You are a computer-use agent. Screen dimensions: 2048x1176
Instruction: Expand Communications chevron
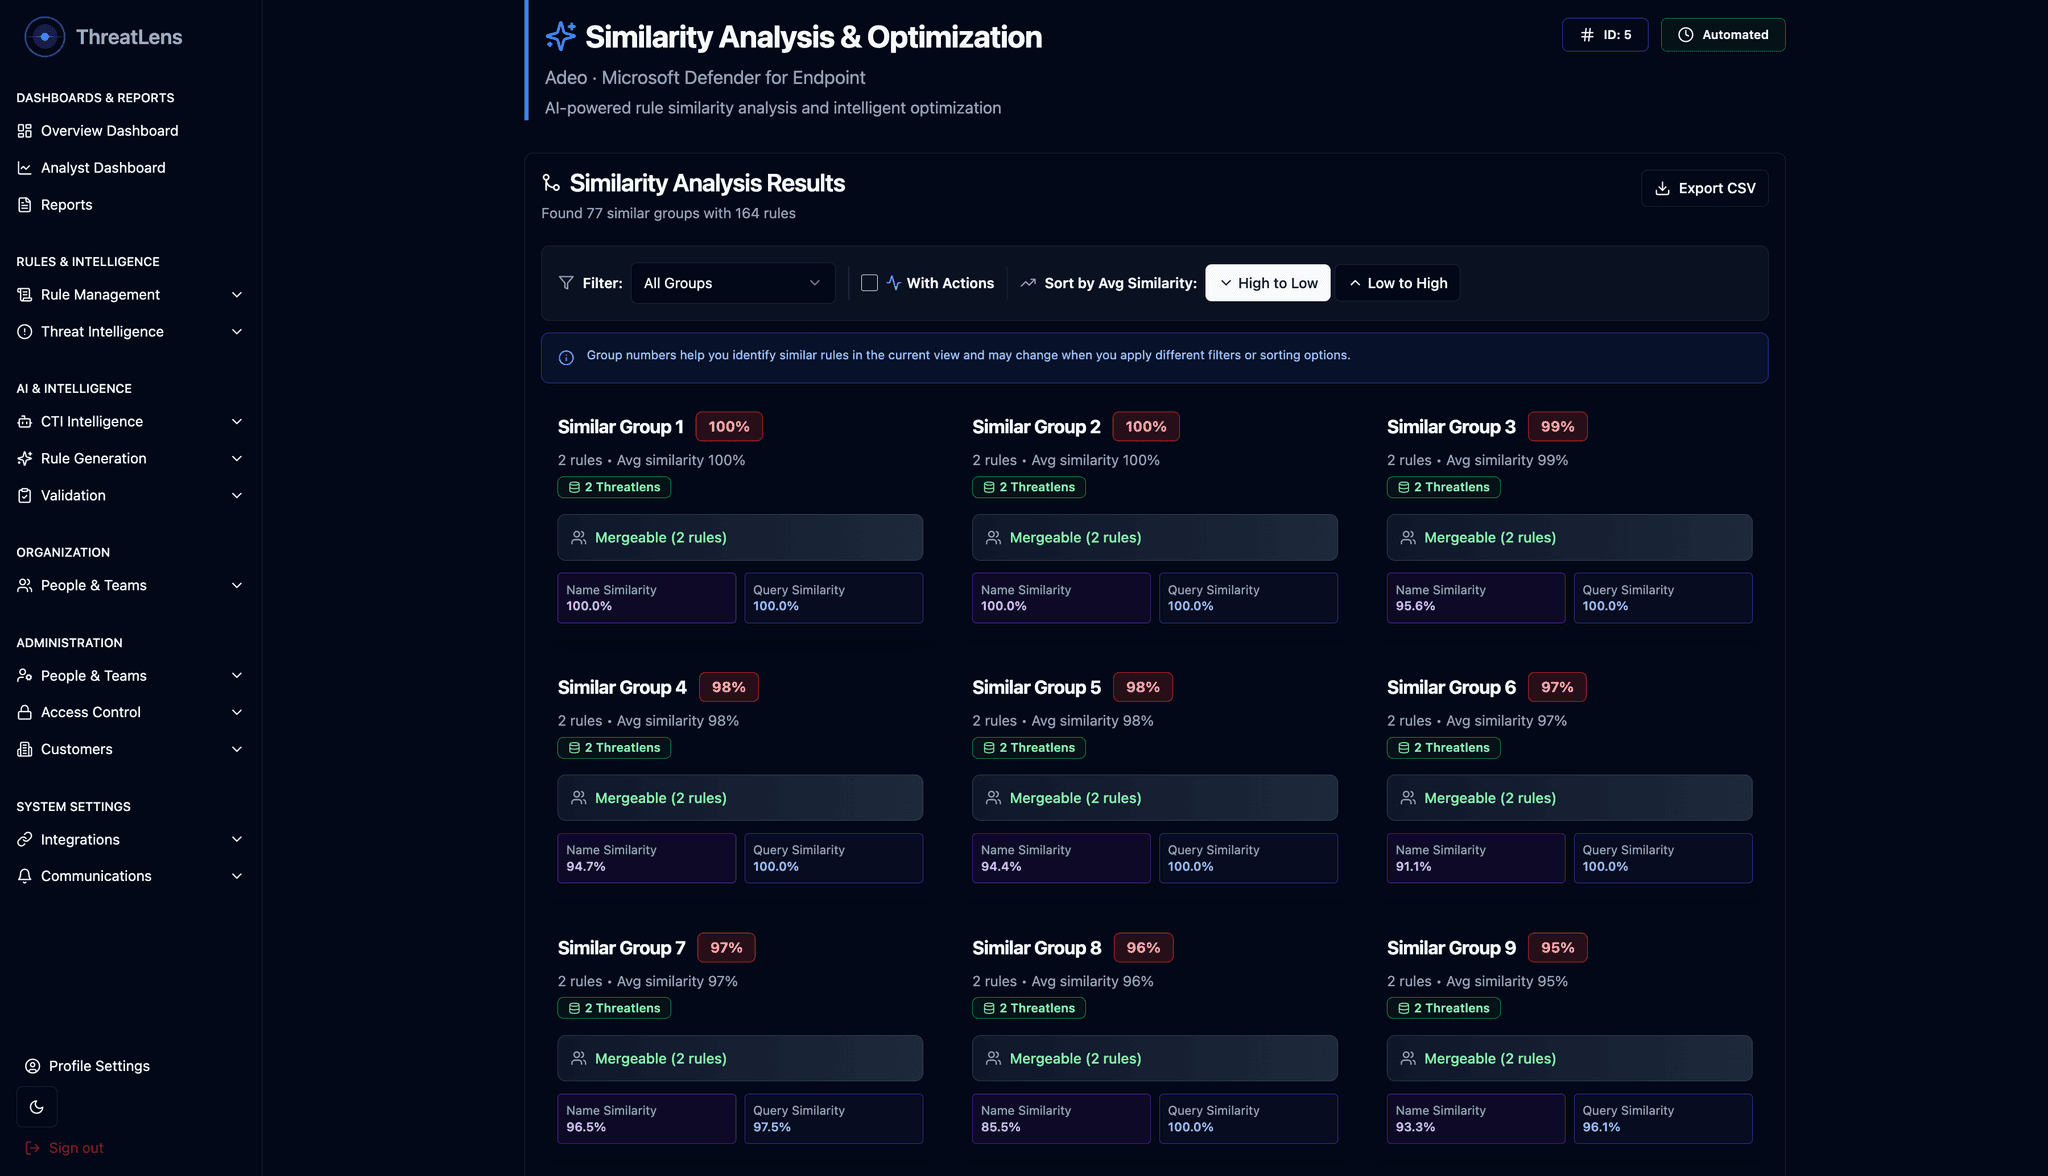pyautogui.click(x=237, y=876)
